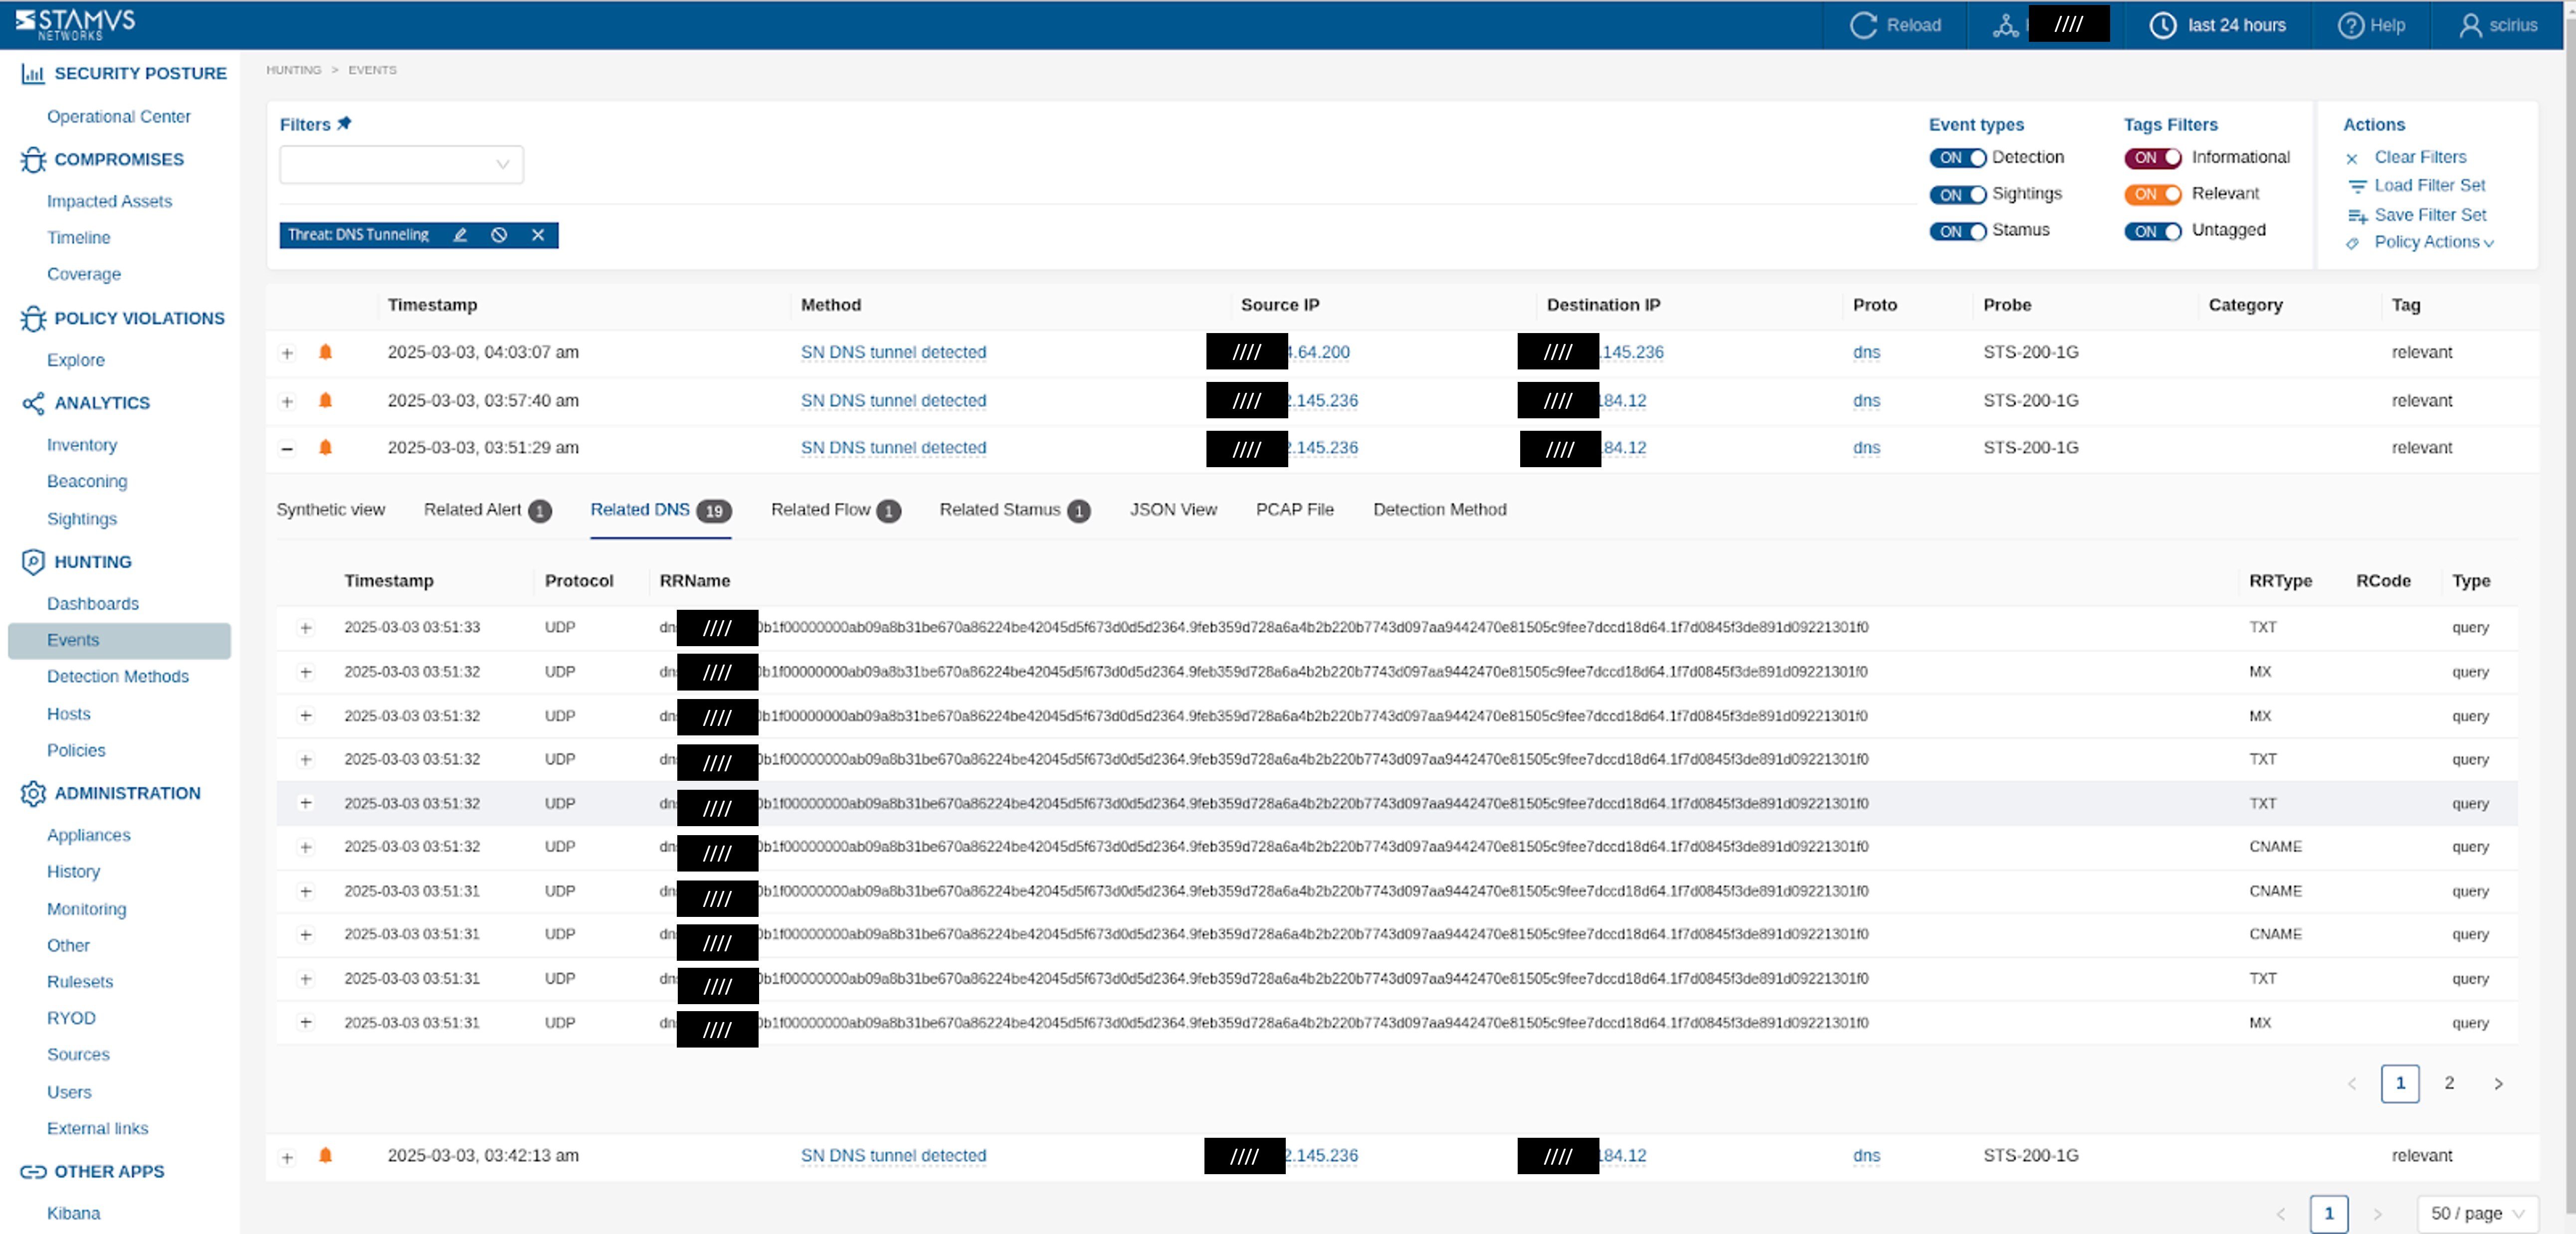Switch to Synthetic view tab
This screenshot has width=2576, height=1234.
(x=330, y=509)
